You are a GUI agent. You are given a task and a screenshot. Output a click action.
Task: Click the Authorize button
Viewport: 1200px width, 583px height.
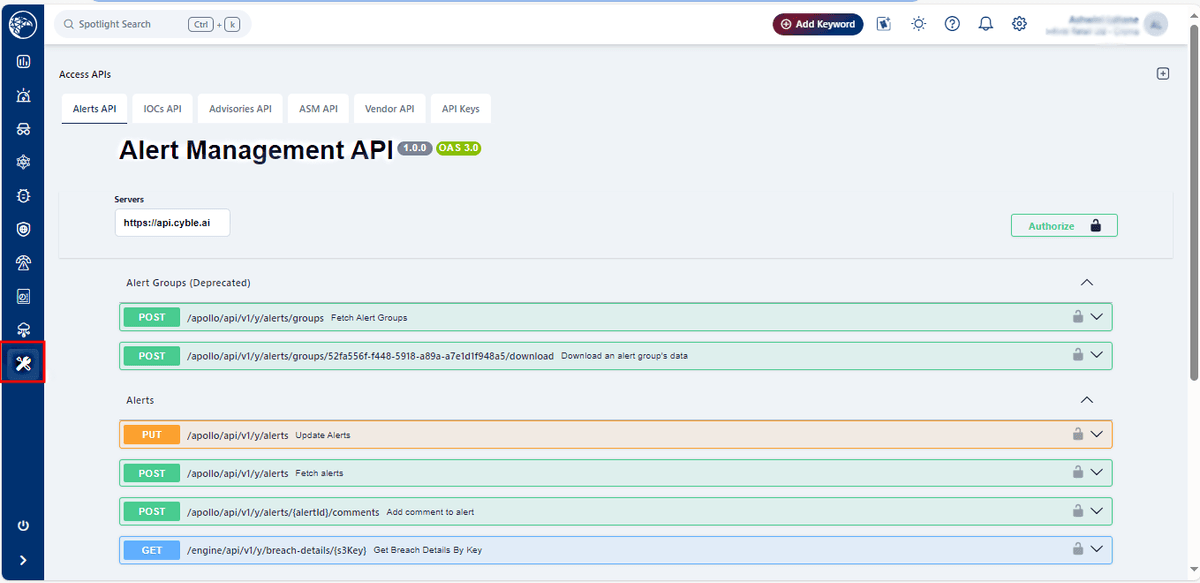coord(1064,226)
